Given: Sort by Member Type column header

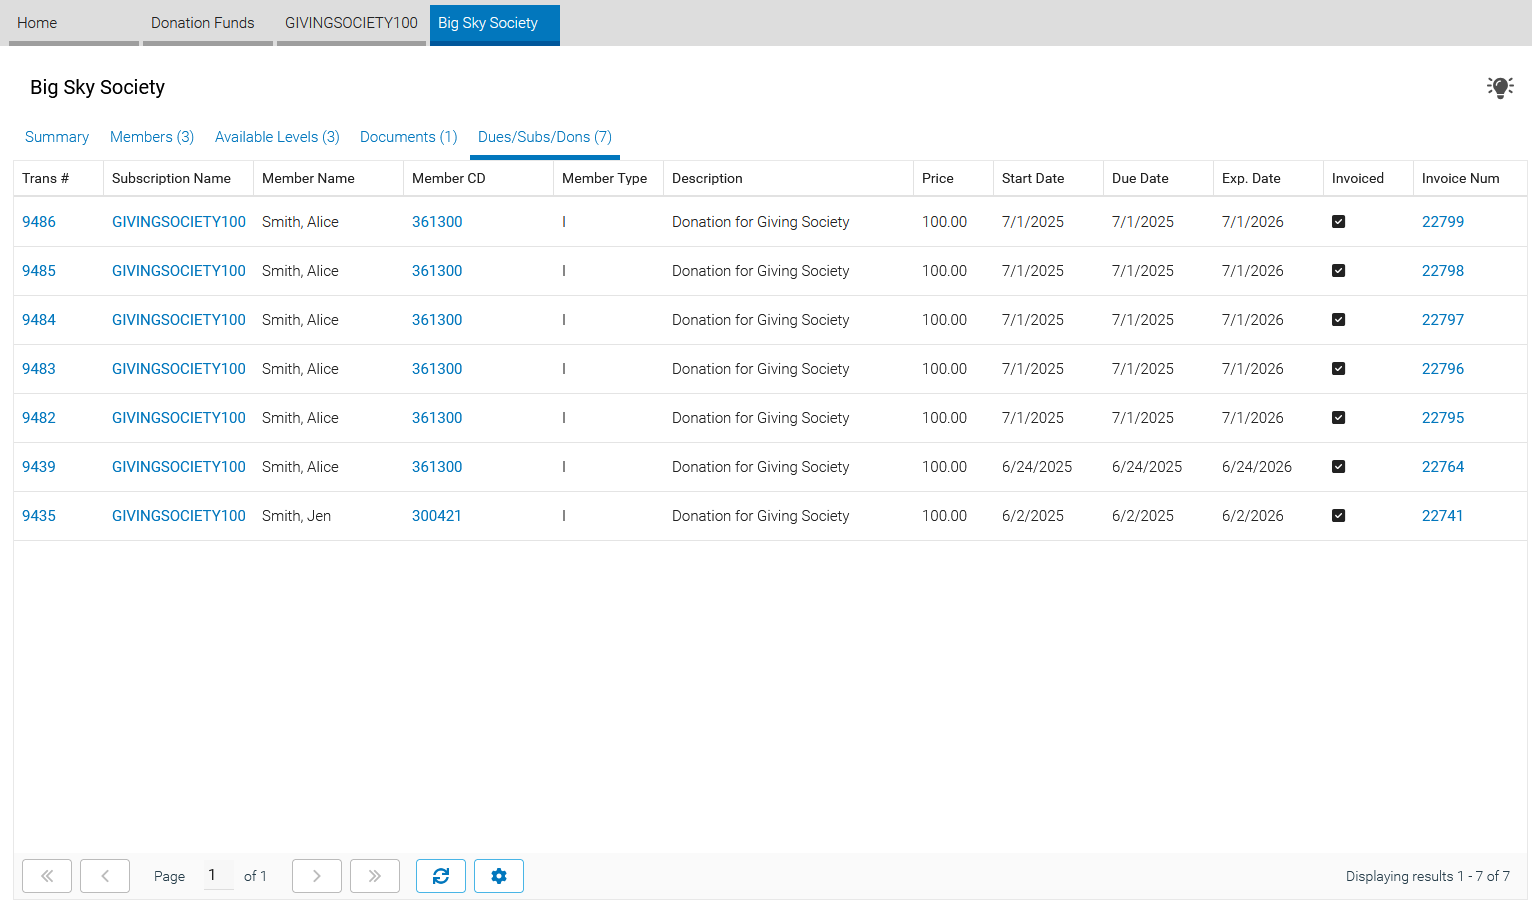Looking at the screenshot, I should click(608, 178).
